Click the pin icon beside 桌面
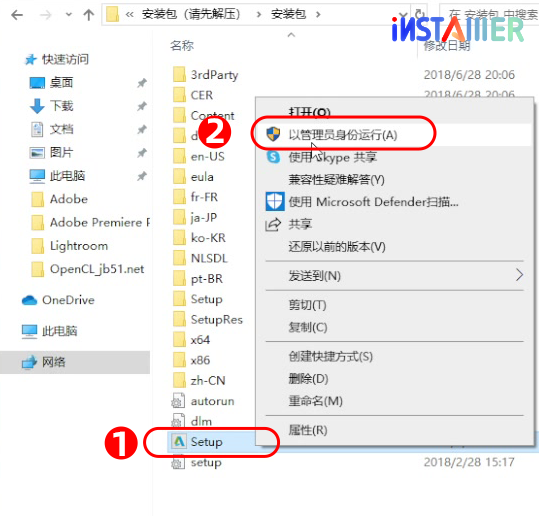This screenshot has height=516, width=539. 142,83
